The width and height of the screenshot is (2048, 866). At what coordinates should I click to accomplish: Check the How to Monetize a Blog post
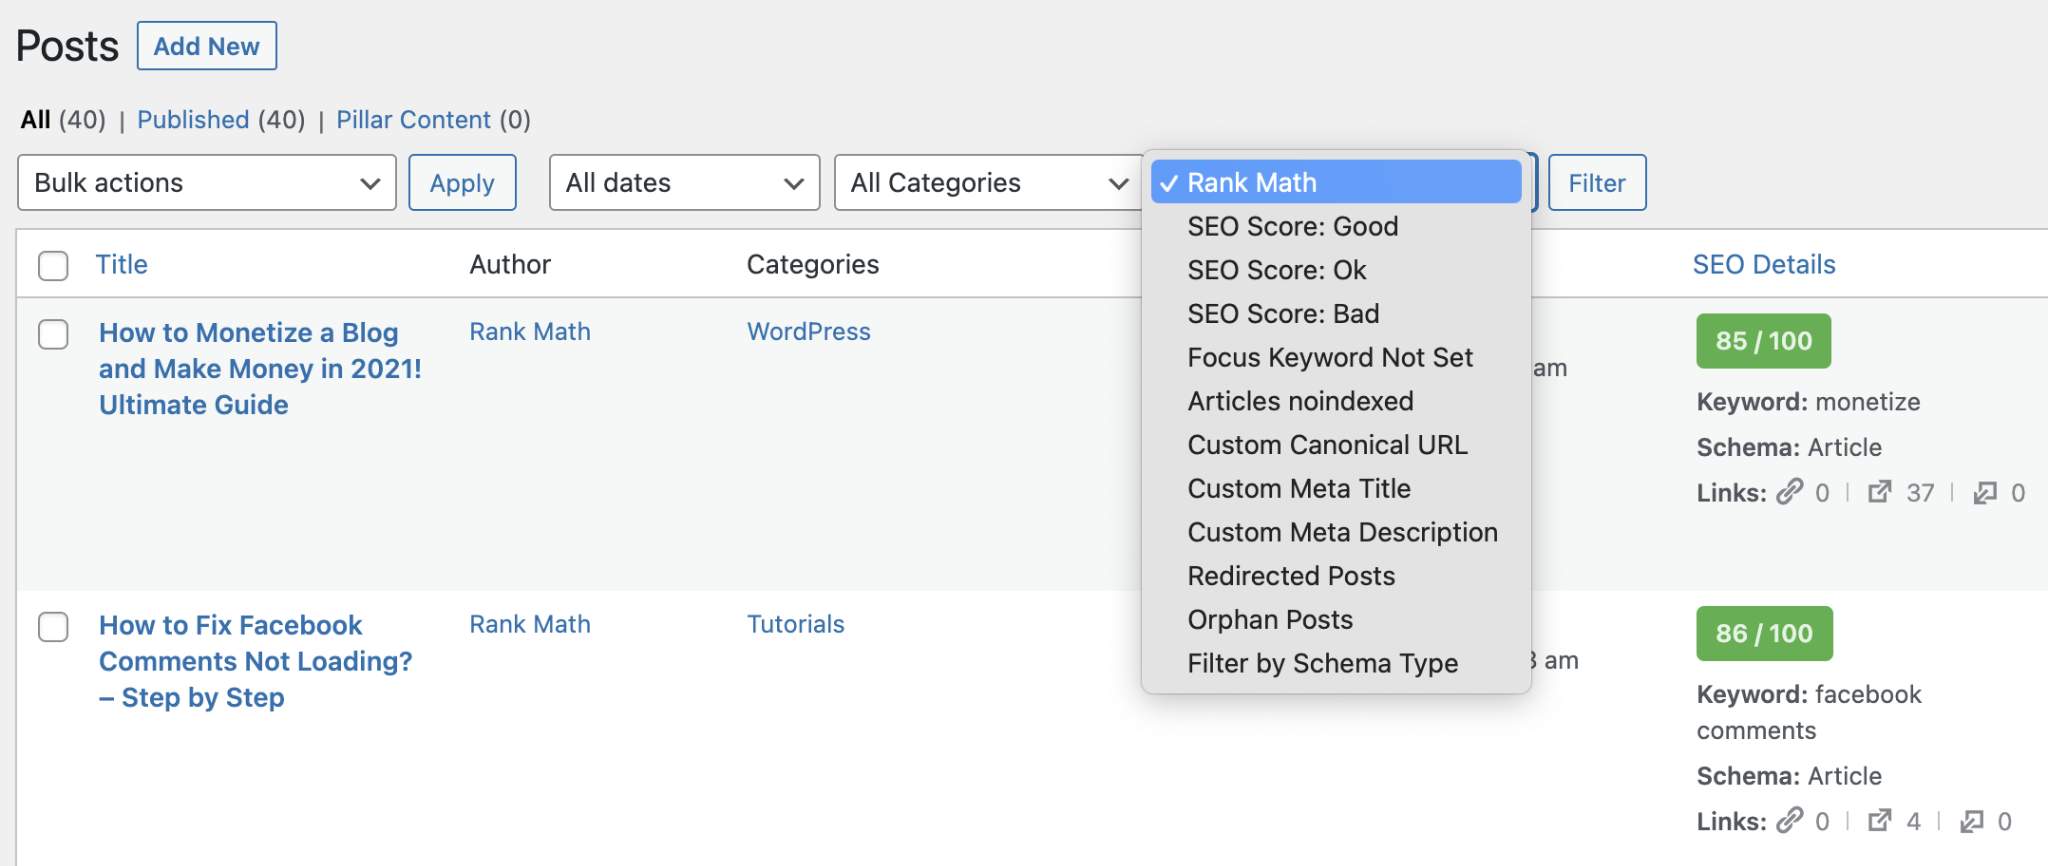pos(53,334)
